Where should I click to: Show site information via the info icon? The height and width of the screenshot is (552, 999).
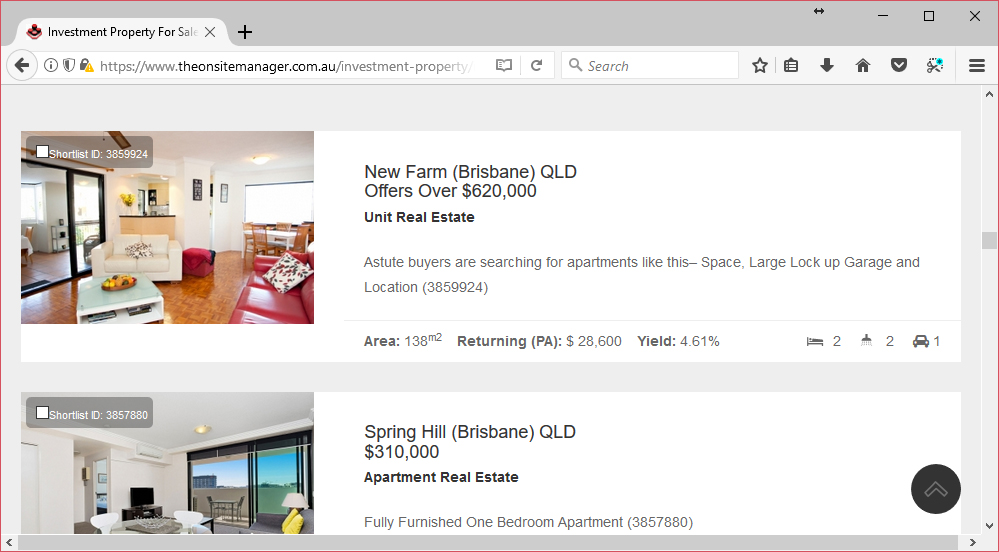click(x=51, y=65)
